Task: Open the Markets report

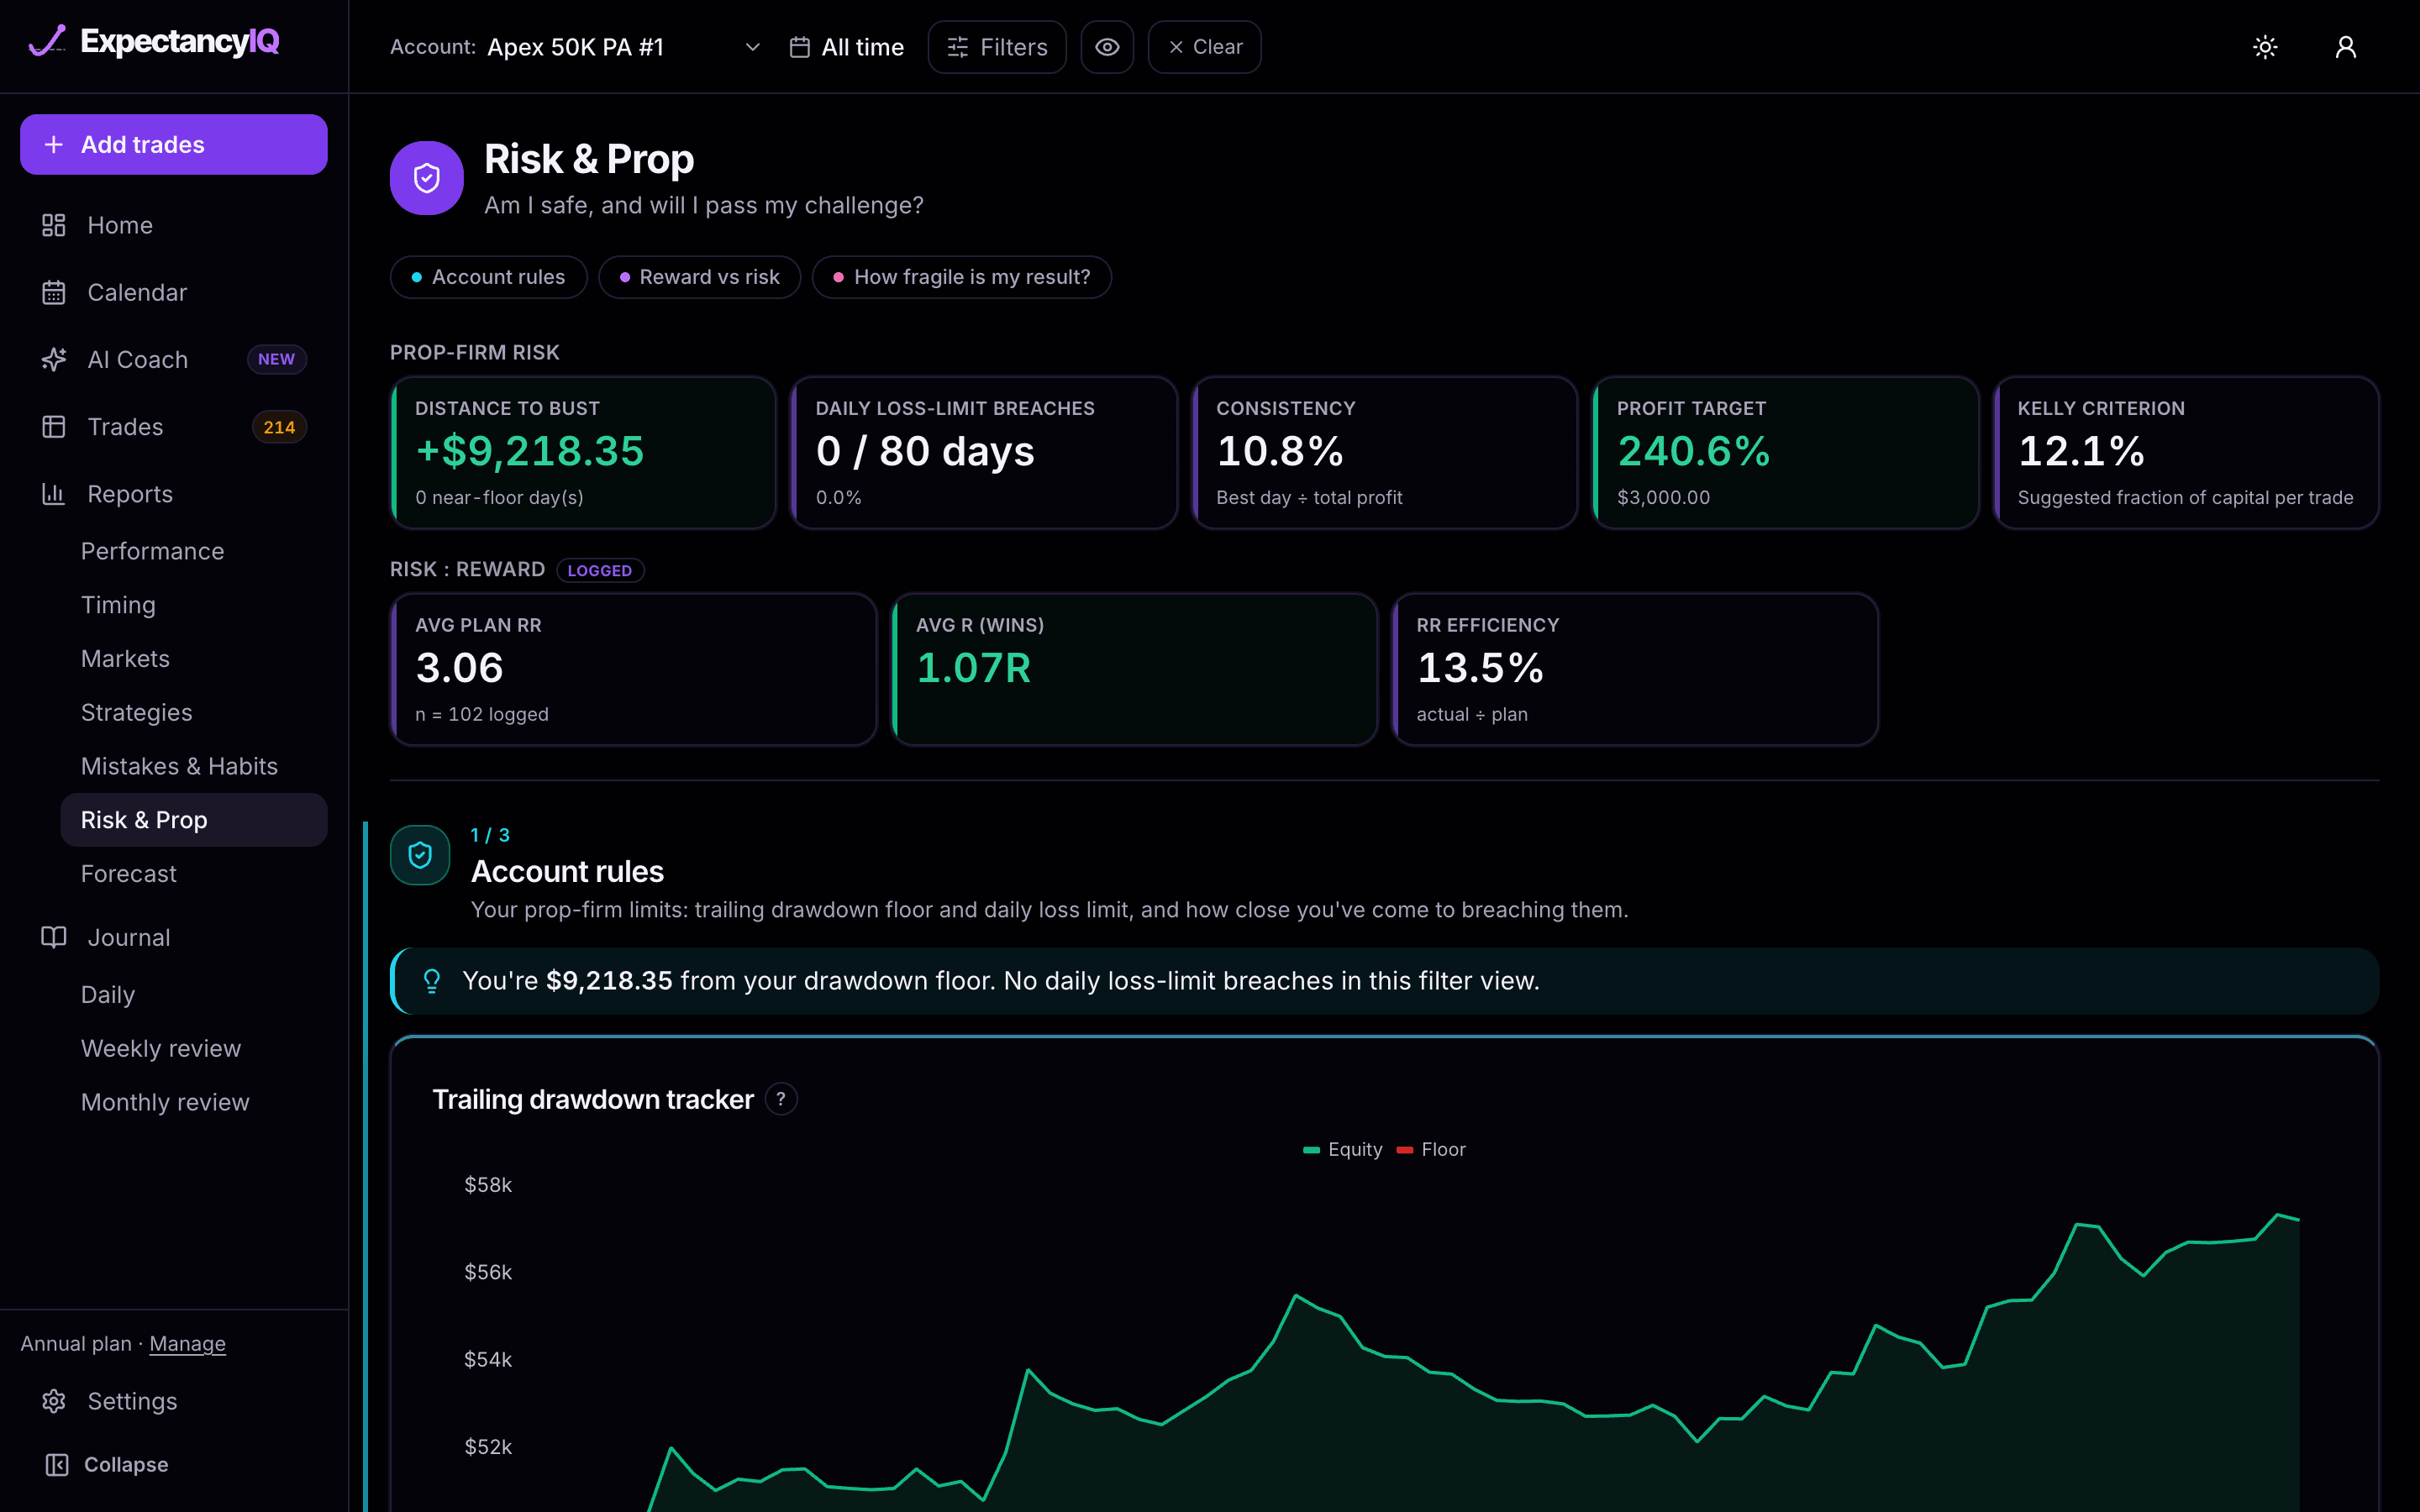Action: pyautogui.click(x=125, y=659)
